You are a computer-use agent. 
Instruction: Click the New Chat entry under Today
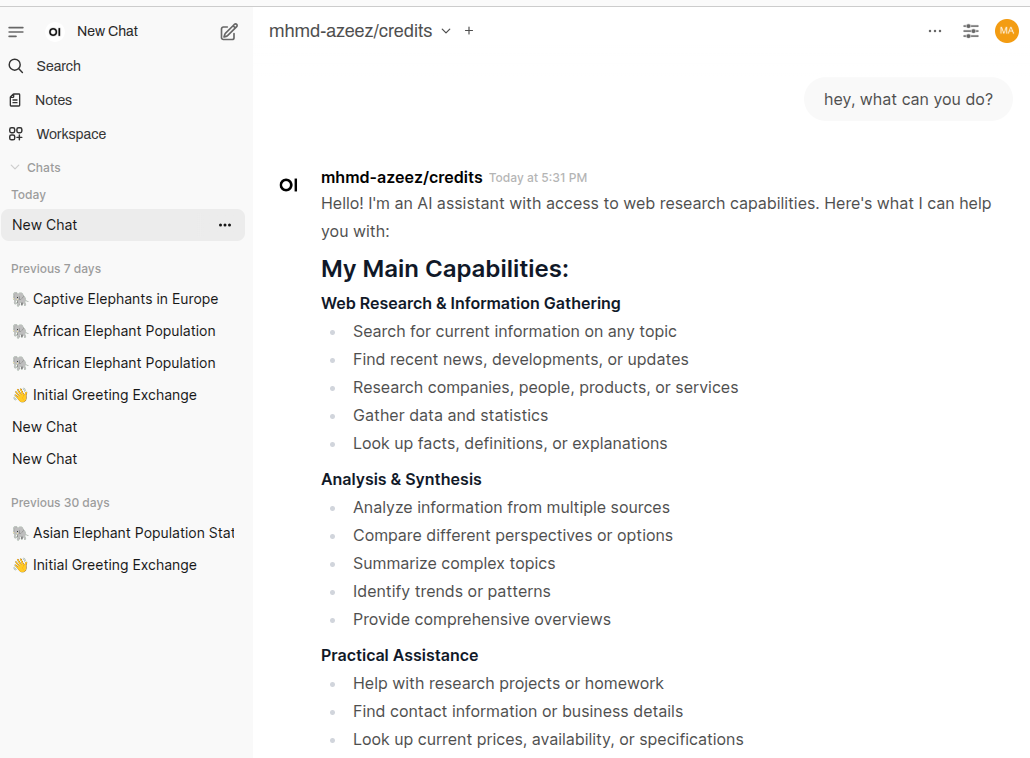(44, 225)
